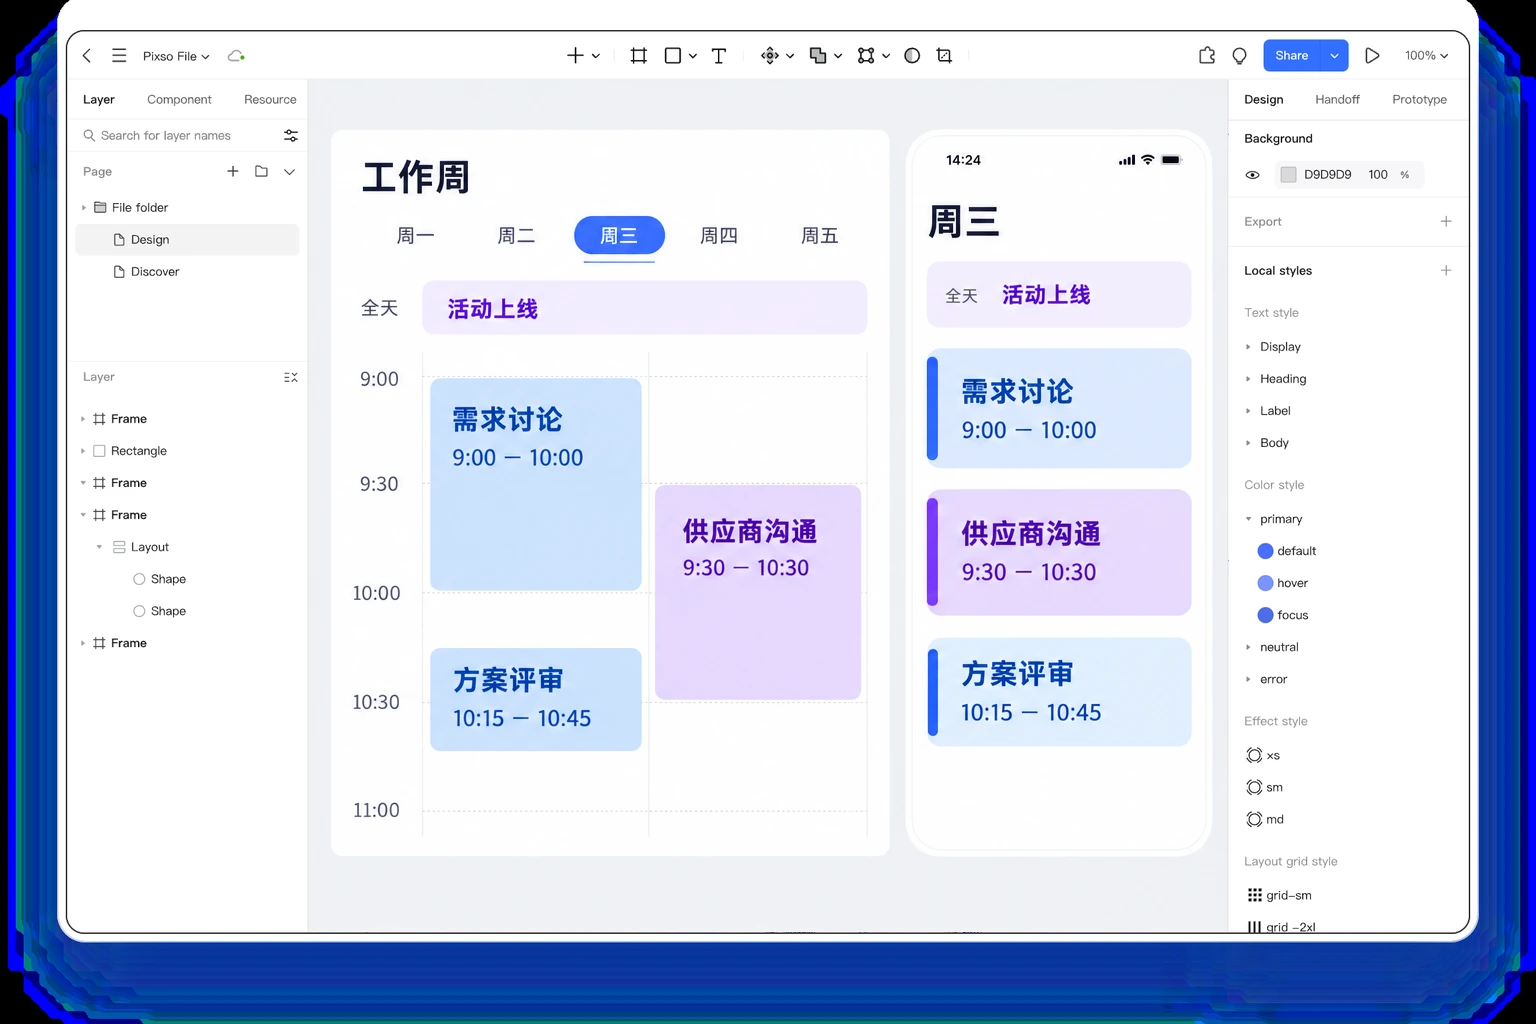The image size is (1536, 1024).
Task: Click the background opacity 100 field
Action: 1378,175
